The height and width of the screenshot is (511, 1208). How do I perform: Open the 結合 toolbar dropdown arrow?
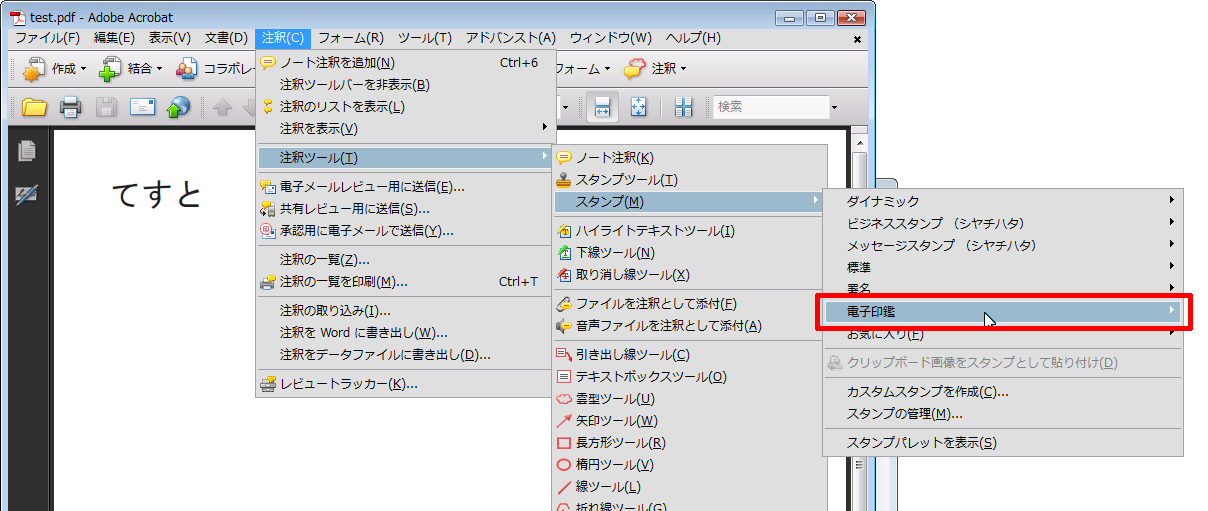click(160, 70)
